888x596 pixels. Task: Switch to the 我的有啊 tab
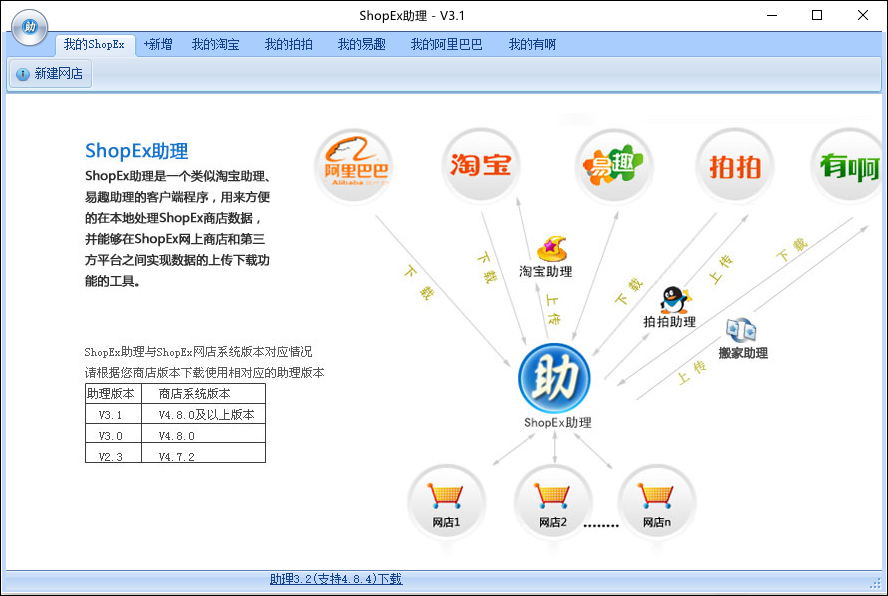[x=532, y=44]
